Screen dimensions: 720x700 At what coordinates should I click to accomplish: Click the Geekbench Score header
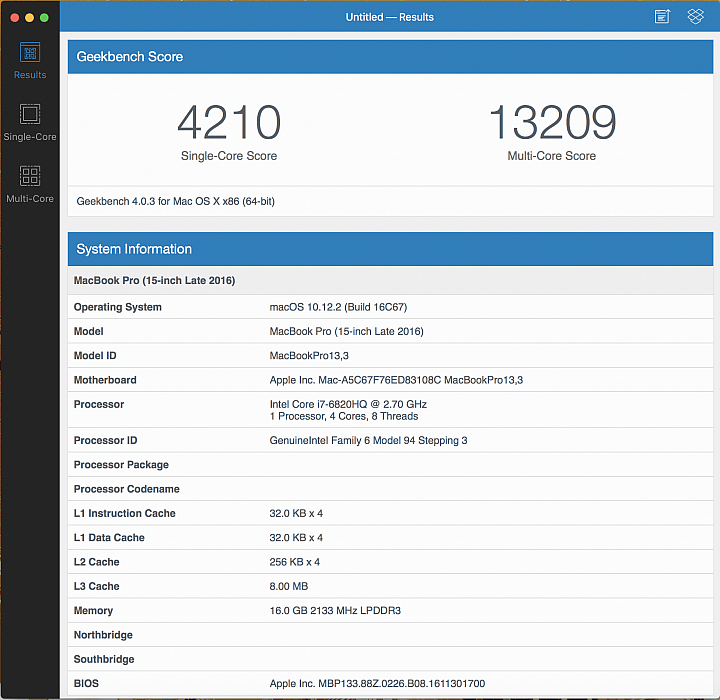390,56
